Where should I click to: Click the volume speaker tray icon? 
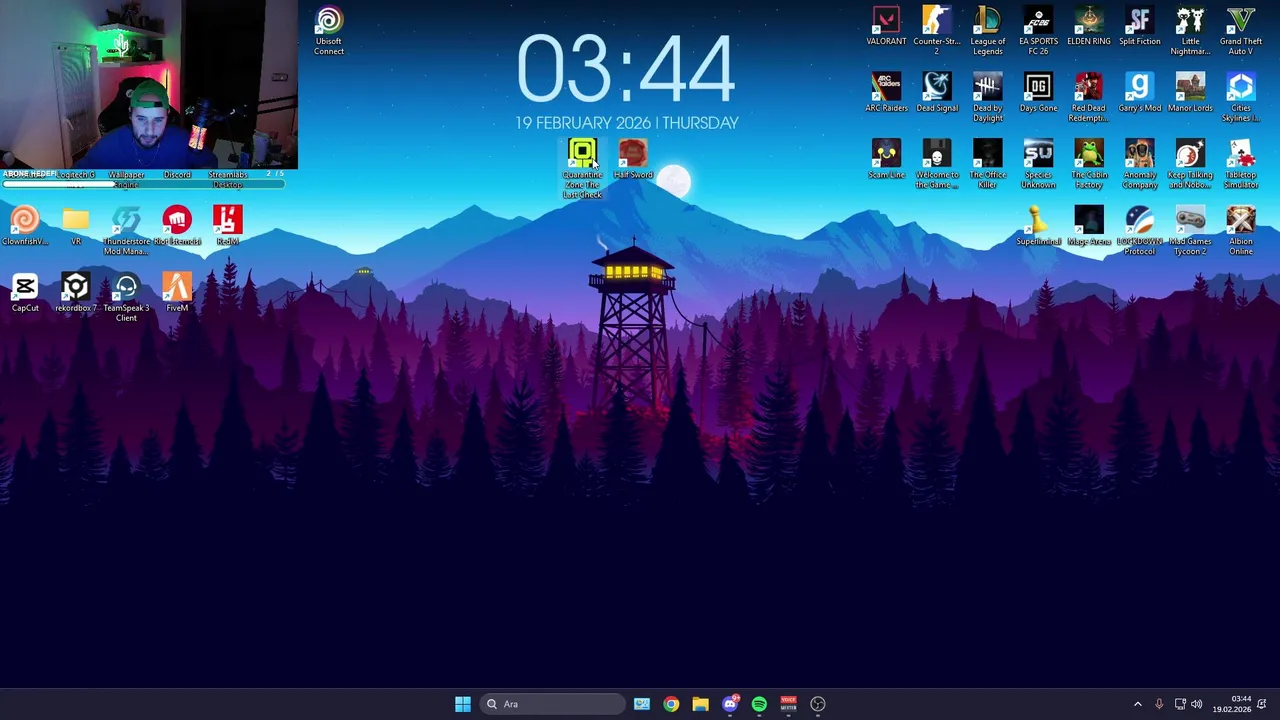pyautogui.click(x=1196, y=704)
